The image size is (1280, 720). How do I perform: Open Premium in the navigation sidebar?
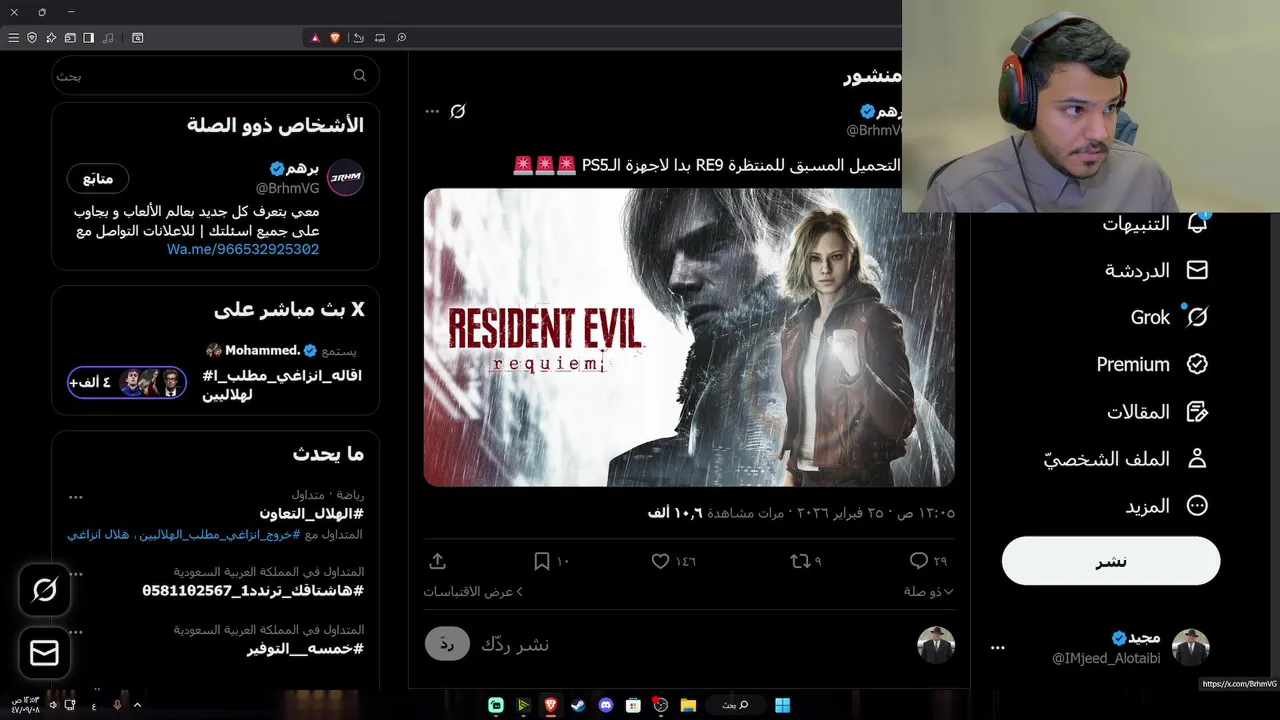pos(1153,364)
